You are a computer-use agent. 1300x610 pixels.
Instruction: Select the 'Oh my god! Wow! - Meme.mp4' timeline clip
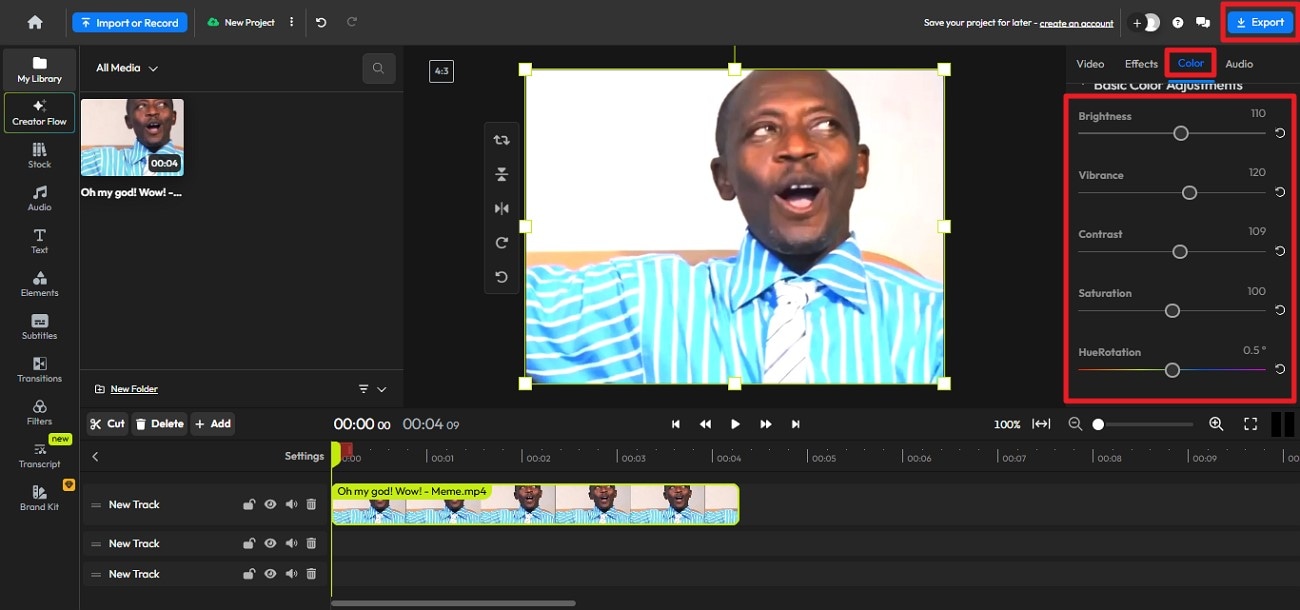coord(535,504)
